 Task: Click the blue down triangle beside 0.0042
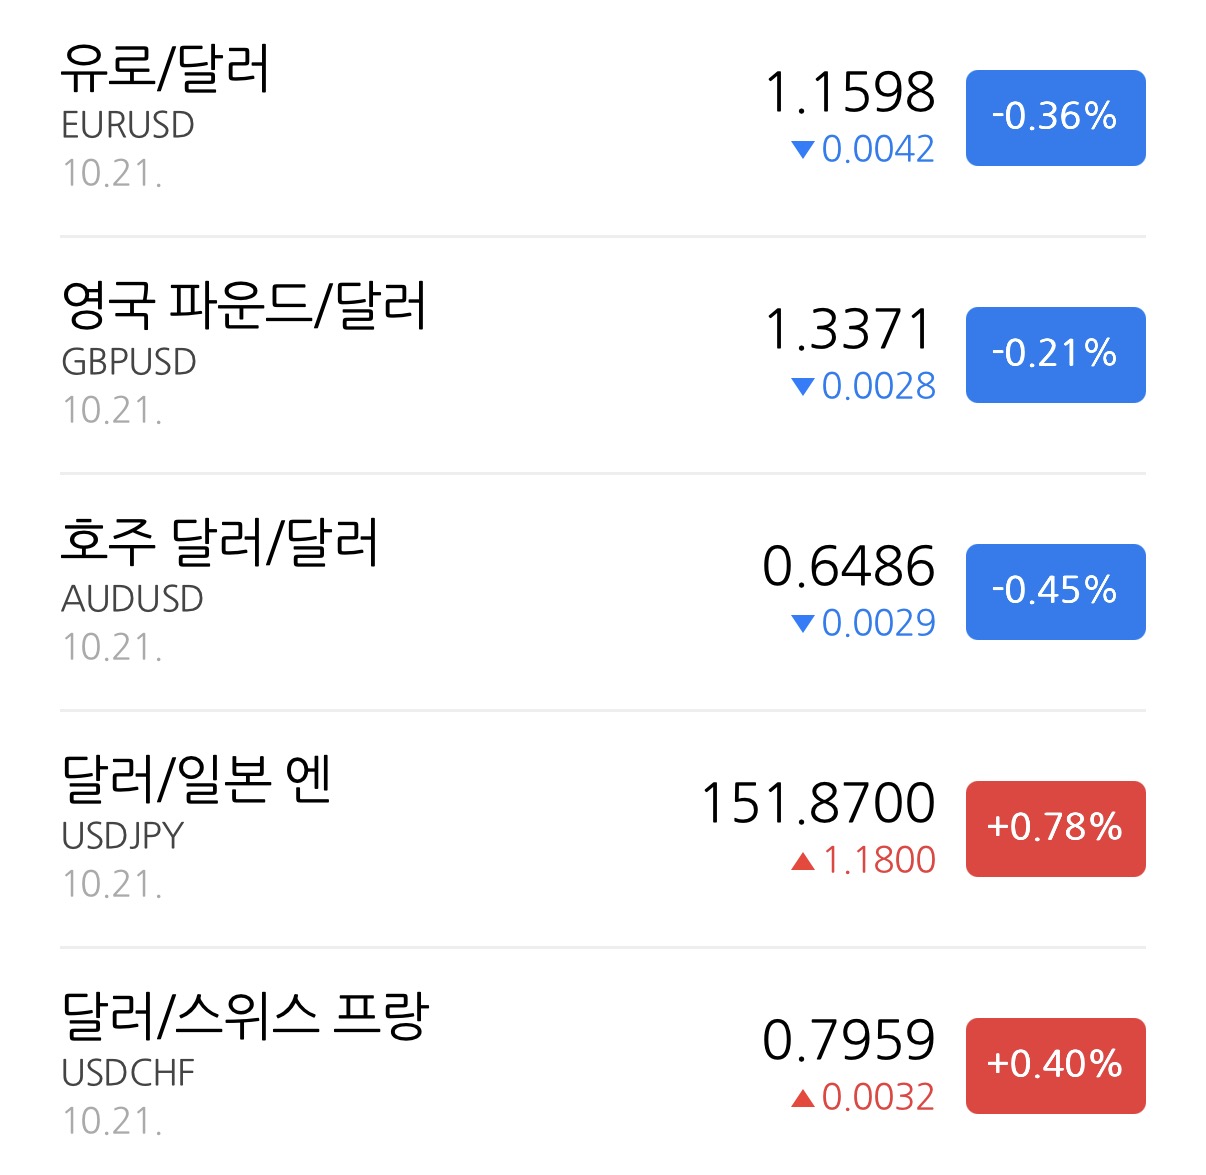pos(803,150)
